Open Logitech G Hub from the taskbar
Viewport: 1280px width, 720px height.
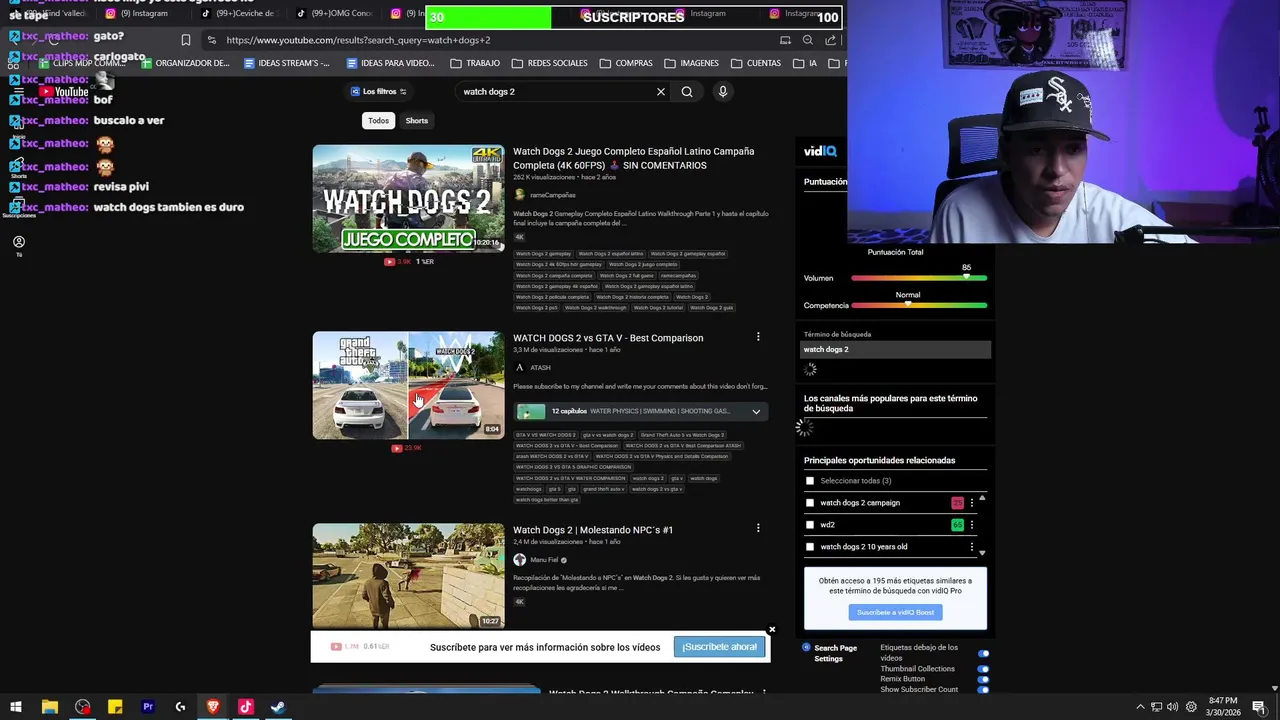[180, 707]
